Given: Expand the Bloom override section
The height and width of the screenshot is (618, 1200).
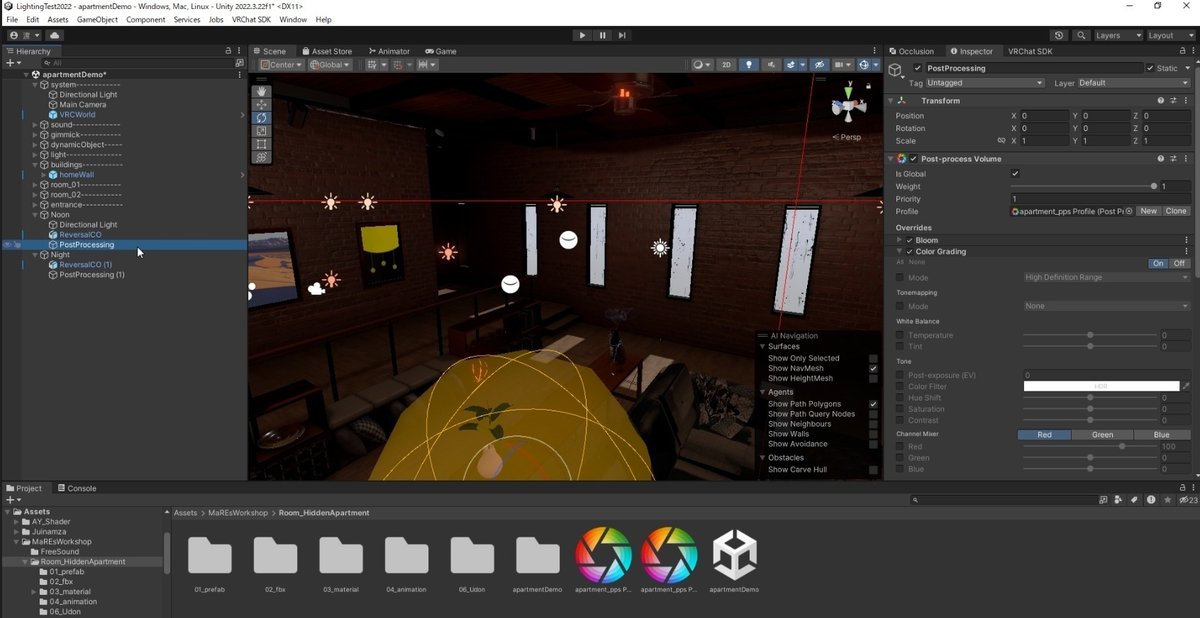Looking at the screenshot, I should pos(900,240).
